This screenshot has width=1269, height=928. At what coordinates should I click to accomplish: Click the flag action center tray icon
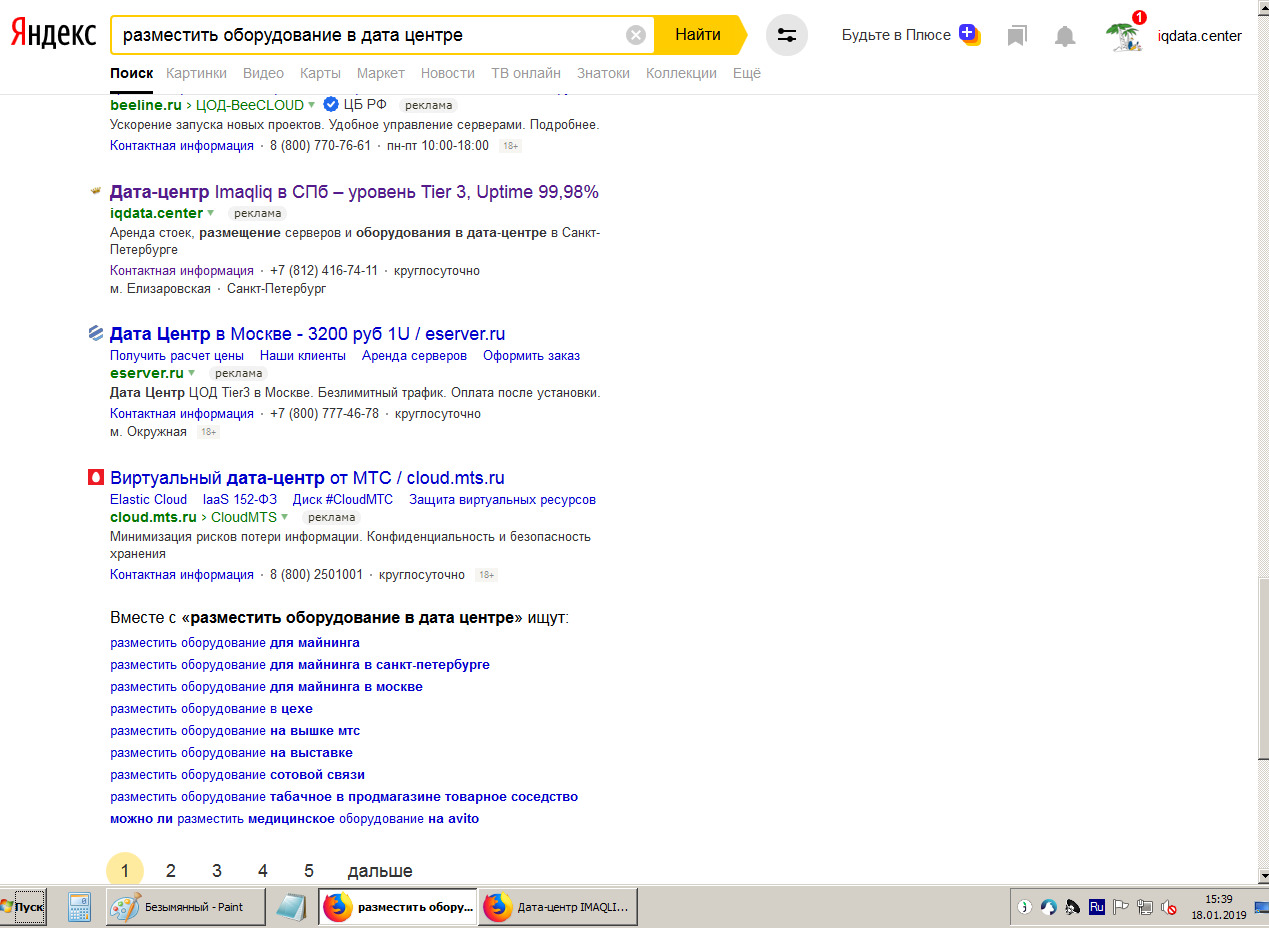(x=1121, y=908)
